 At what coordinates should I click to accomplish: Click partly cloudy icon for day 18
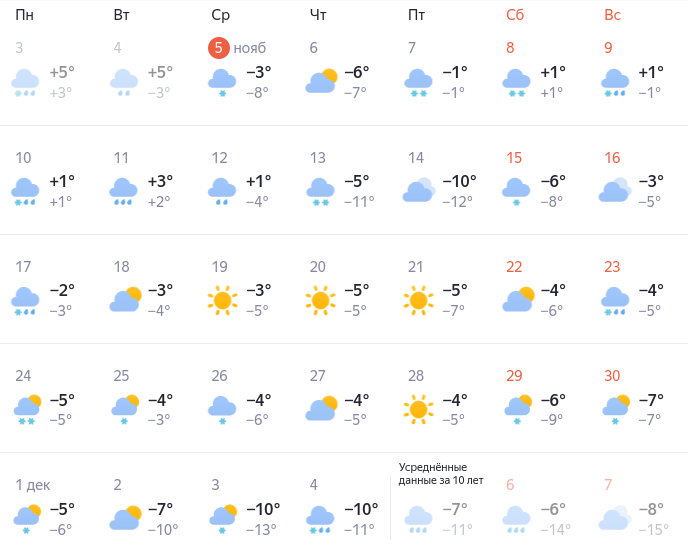124,299
